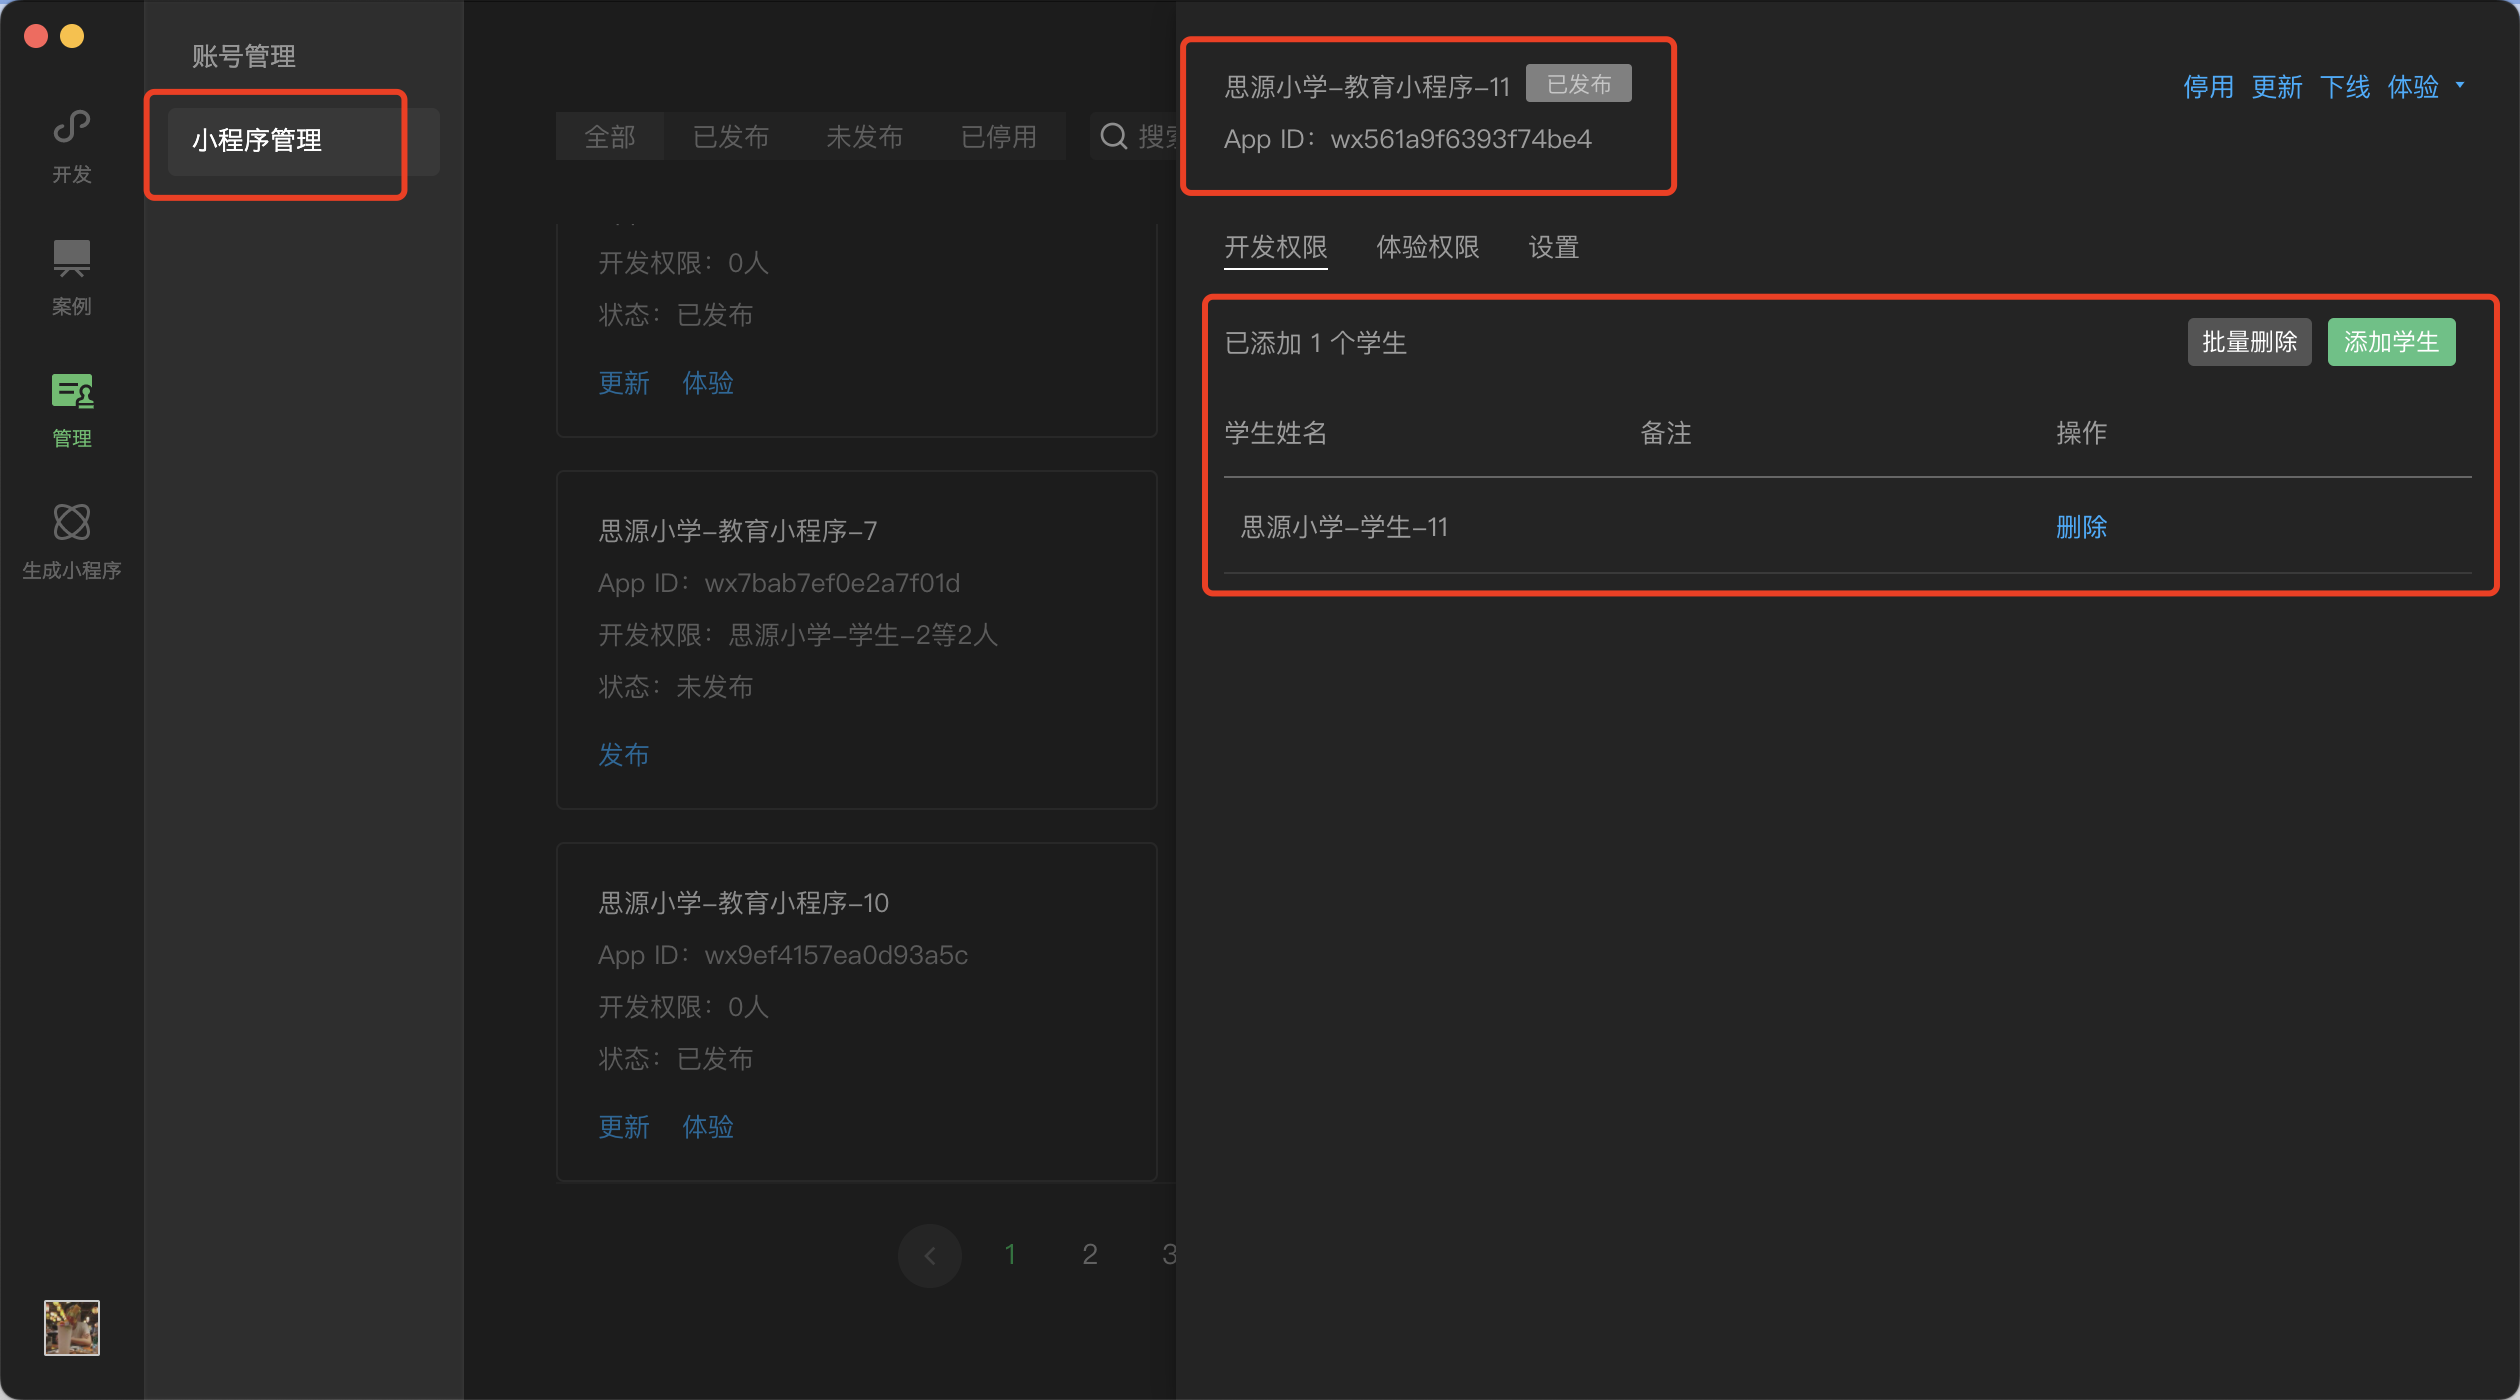Filter list by 未发布 tab
Viewport: 2520px width, 1400px height.
click(x=864, y=136)
